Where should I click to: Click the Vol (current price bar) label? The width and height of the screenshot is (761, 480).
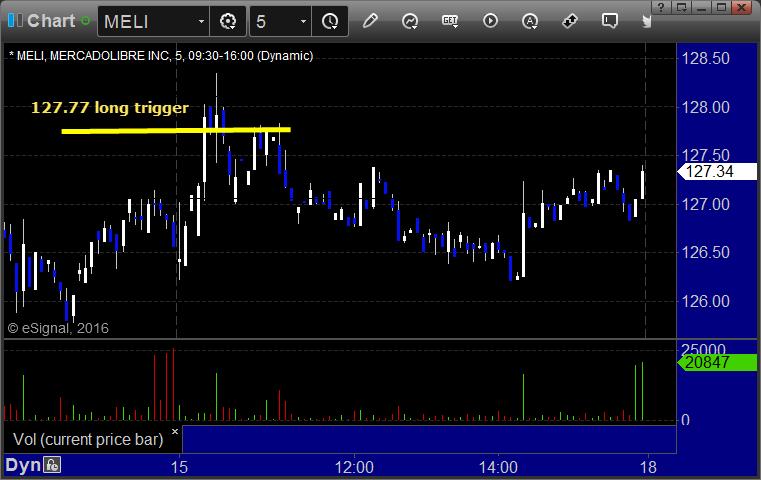point(88,440)
